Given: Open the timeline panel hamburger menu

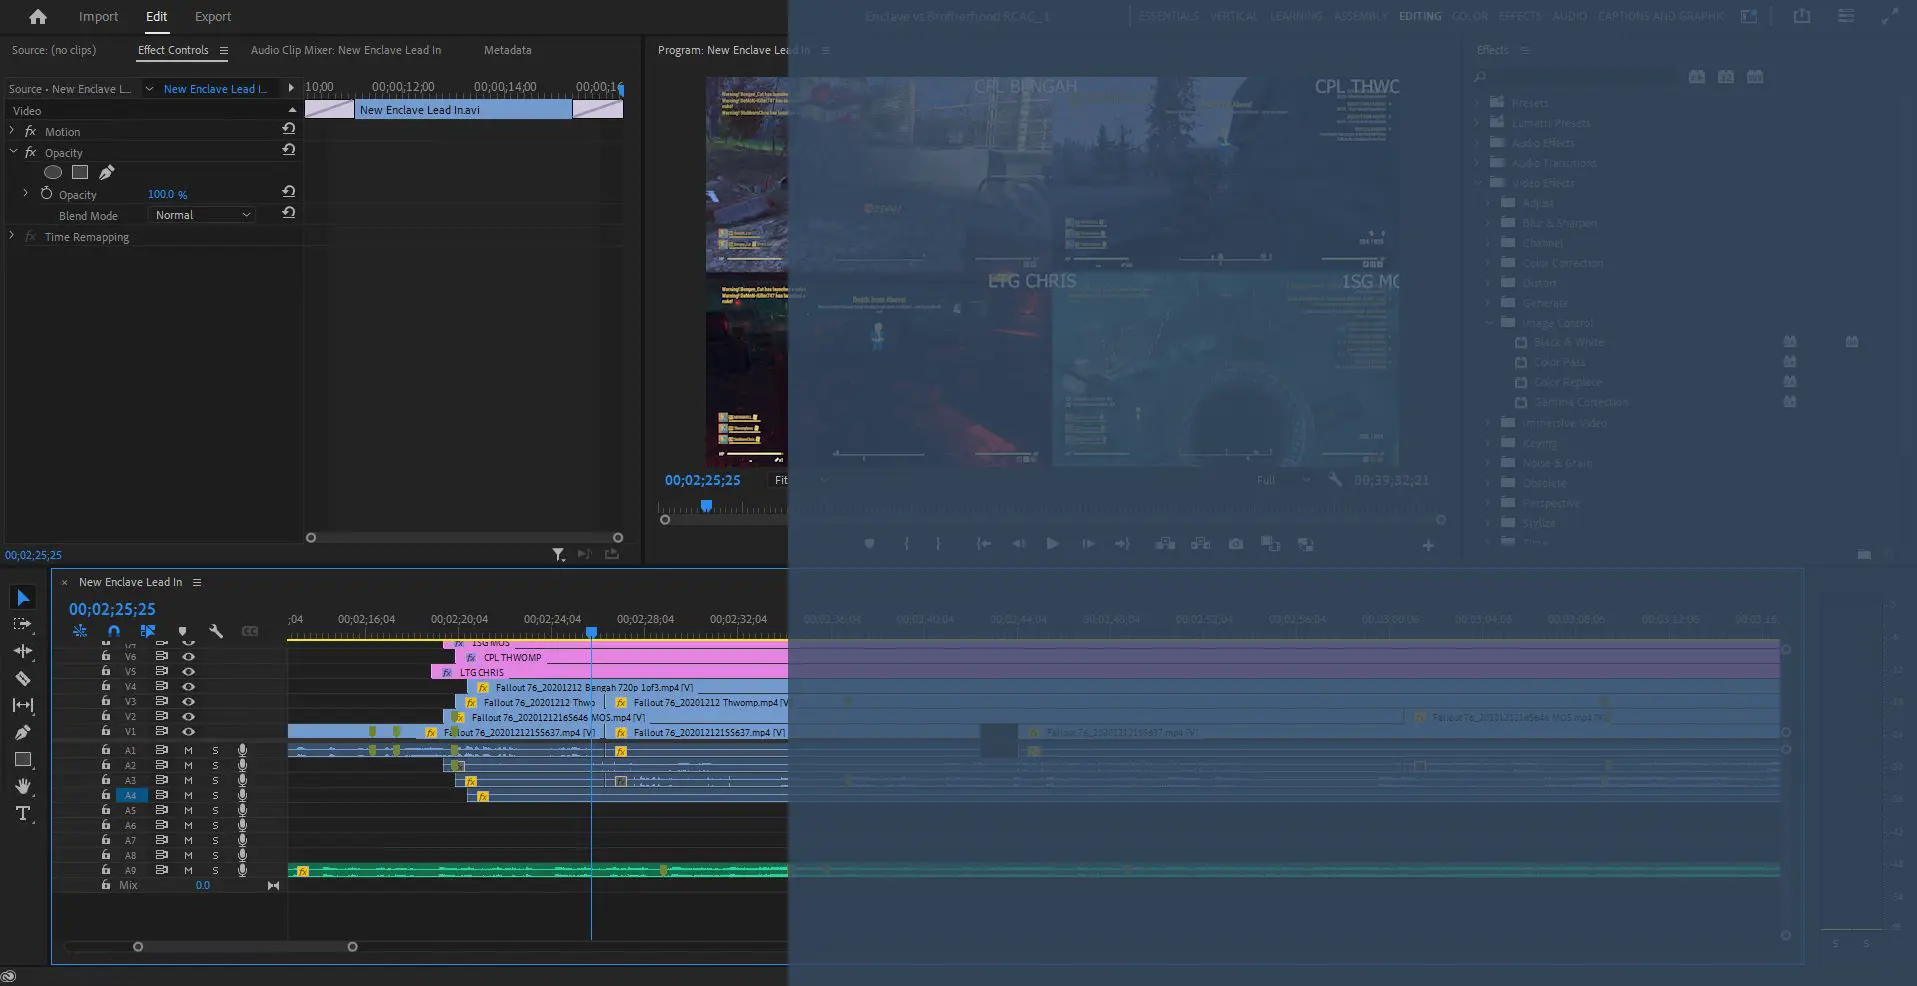Looking at the screenshot, I should click(x=197, y=582).
